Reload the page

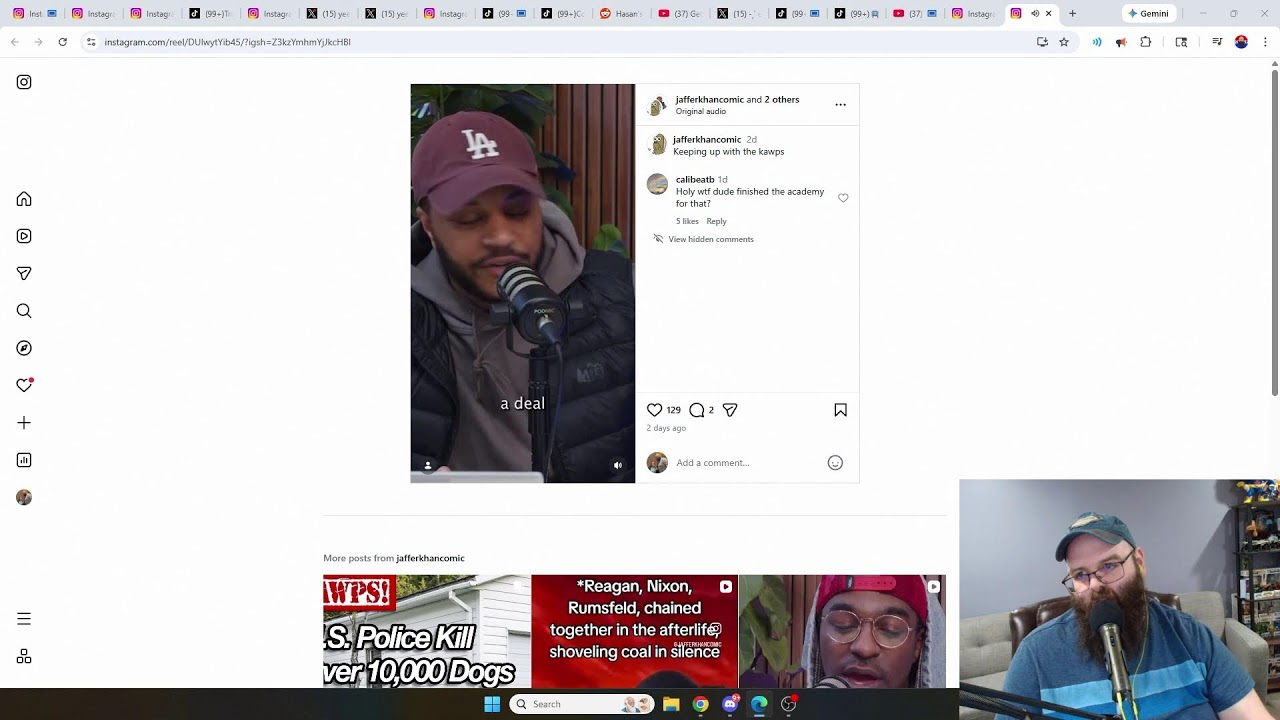[63, 42]
